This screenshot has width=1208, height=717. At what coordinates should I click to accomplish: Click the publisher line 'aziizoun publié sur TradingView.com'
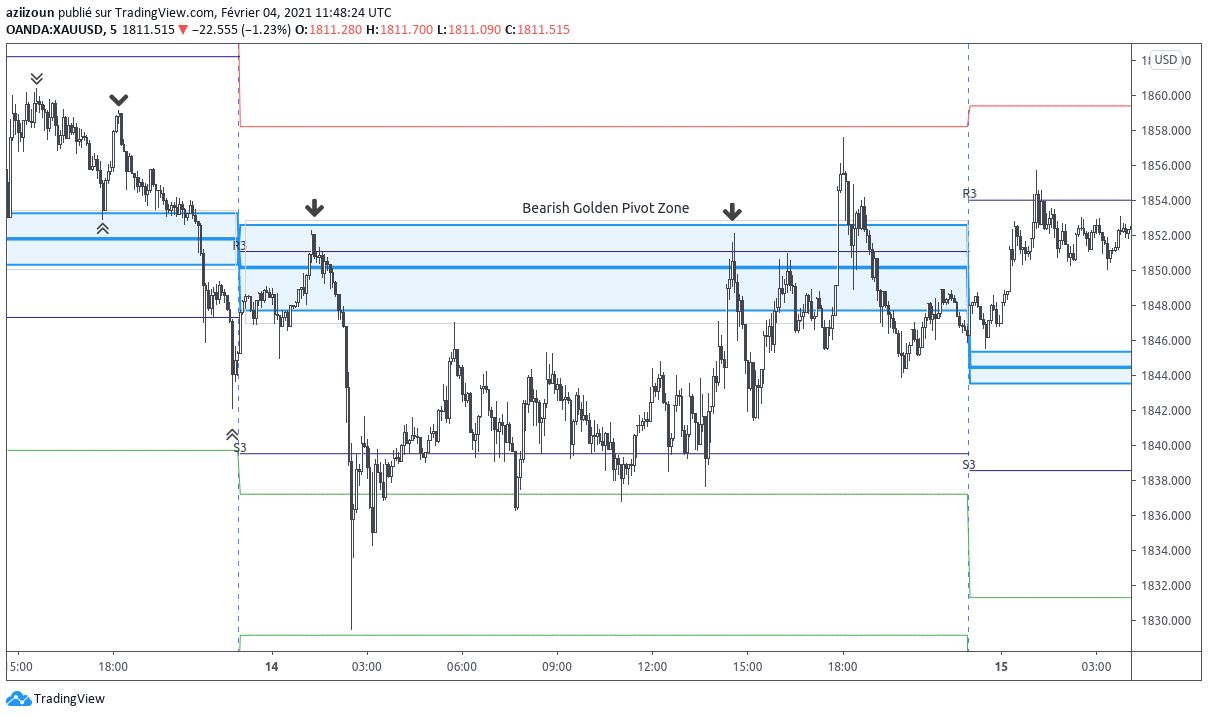pyautogui.click(x=110, y=12)
